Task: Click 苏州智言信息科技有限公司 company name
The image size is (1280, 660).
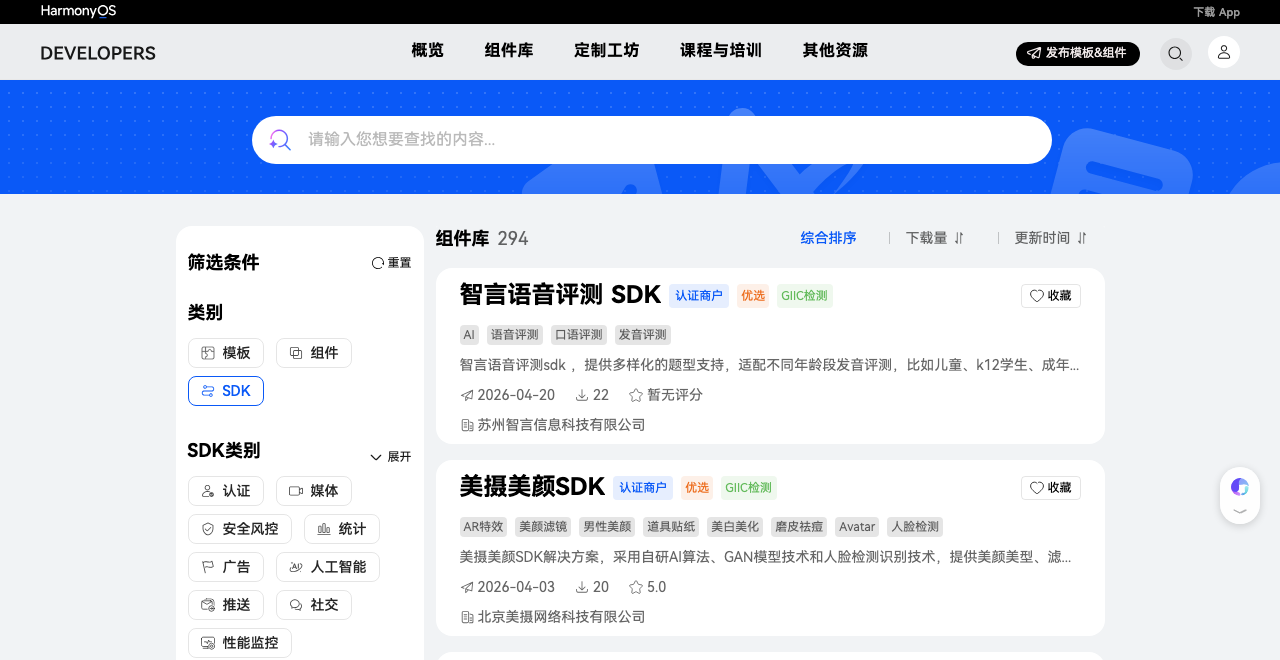Action: point(562,425)
